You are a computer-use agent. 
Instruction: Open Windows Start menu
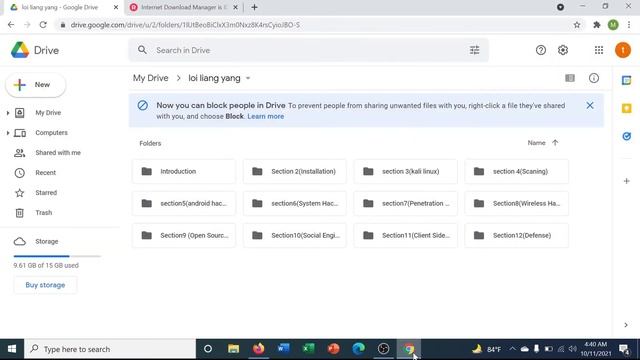[12, 349]
